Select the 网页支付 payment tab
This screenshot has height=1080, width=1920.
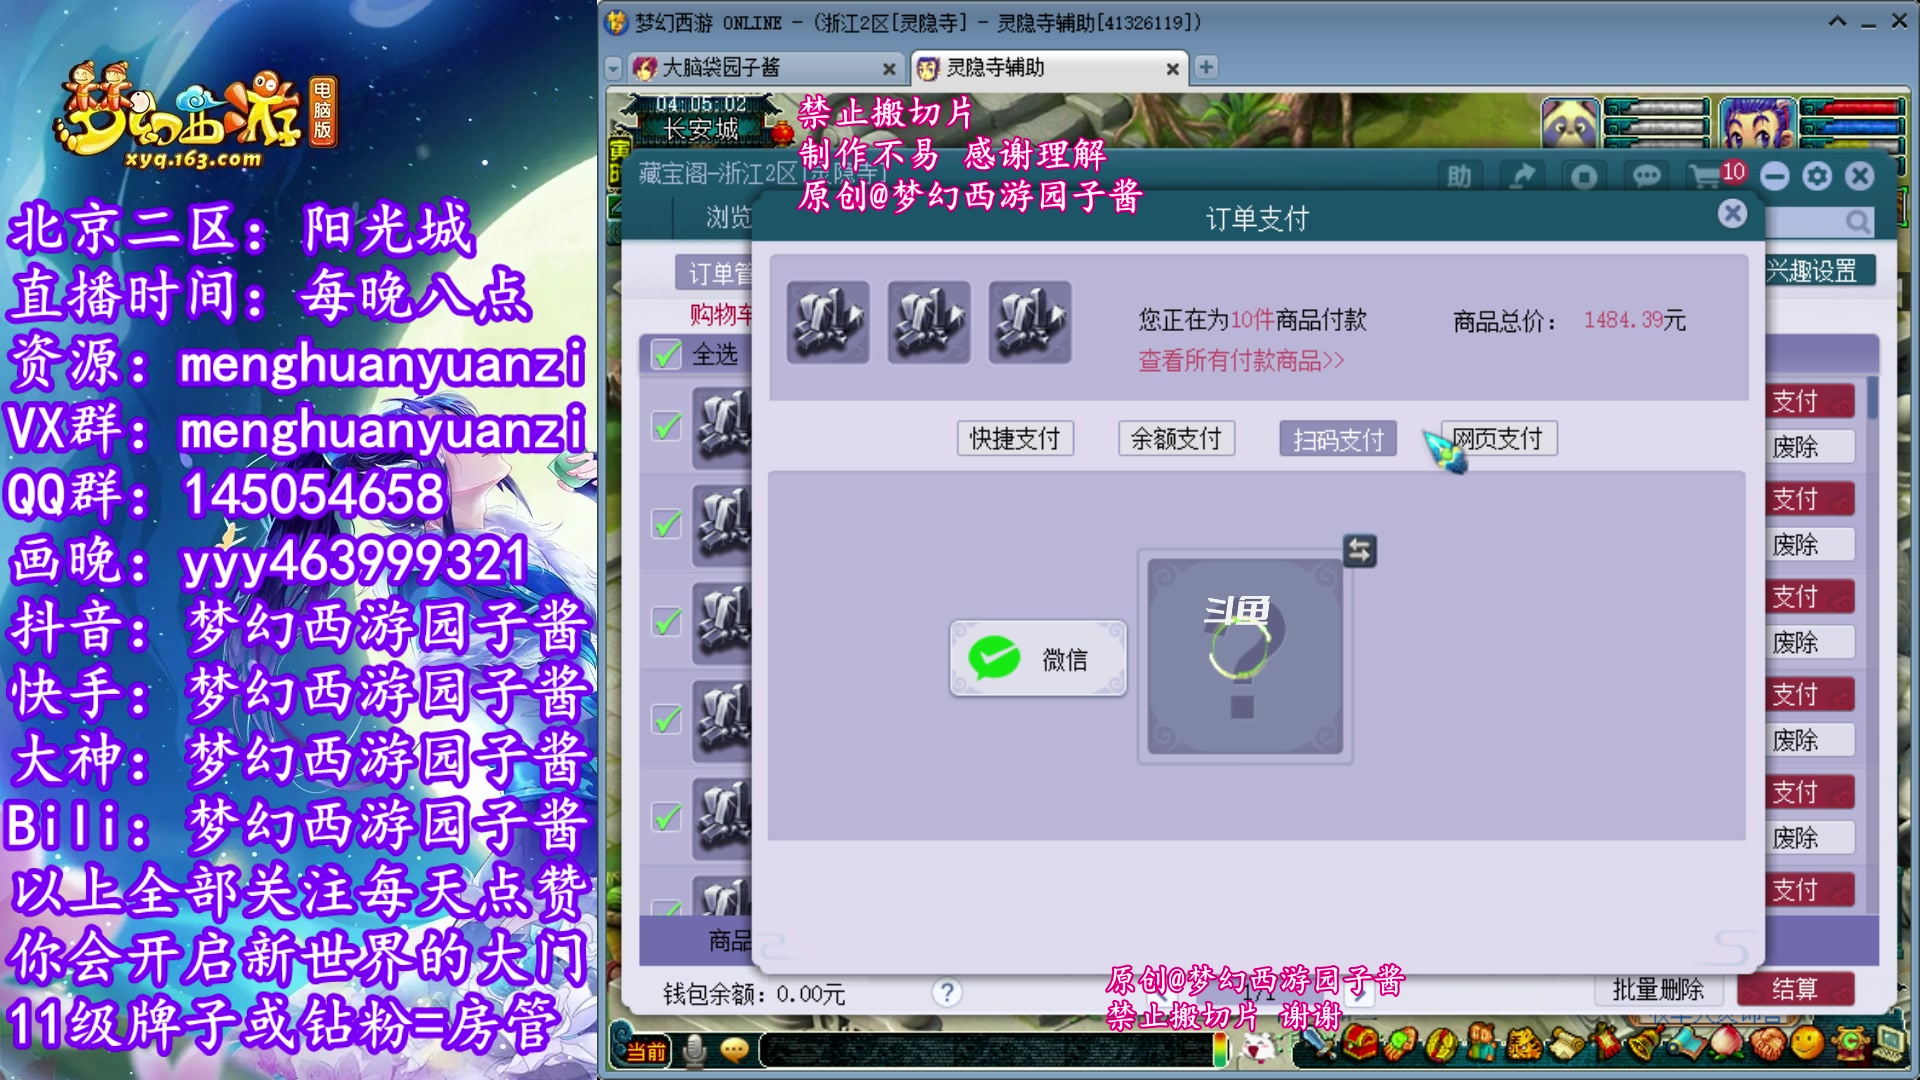coord(1498,438)
